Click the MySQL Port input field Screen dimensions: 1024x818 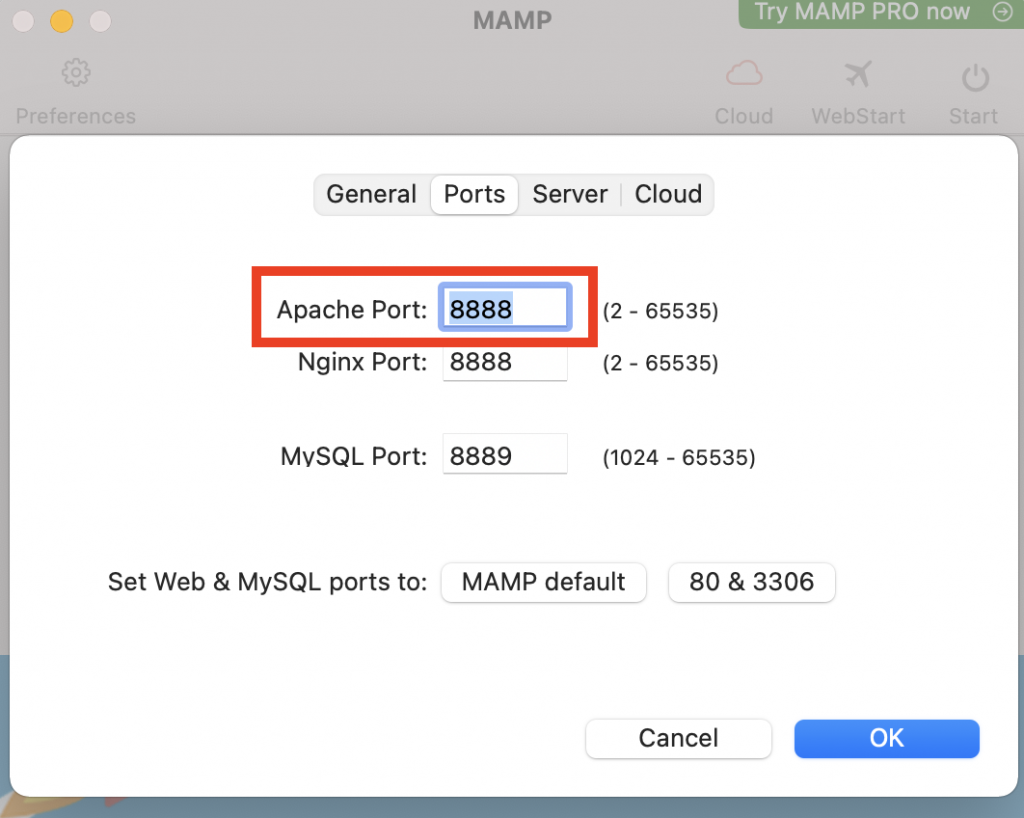[x=505, y=454]
